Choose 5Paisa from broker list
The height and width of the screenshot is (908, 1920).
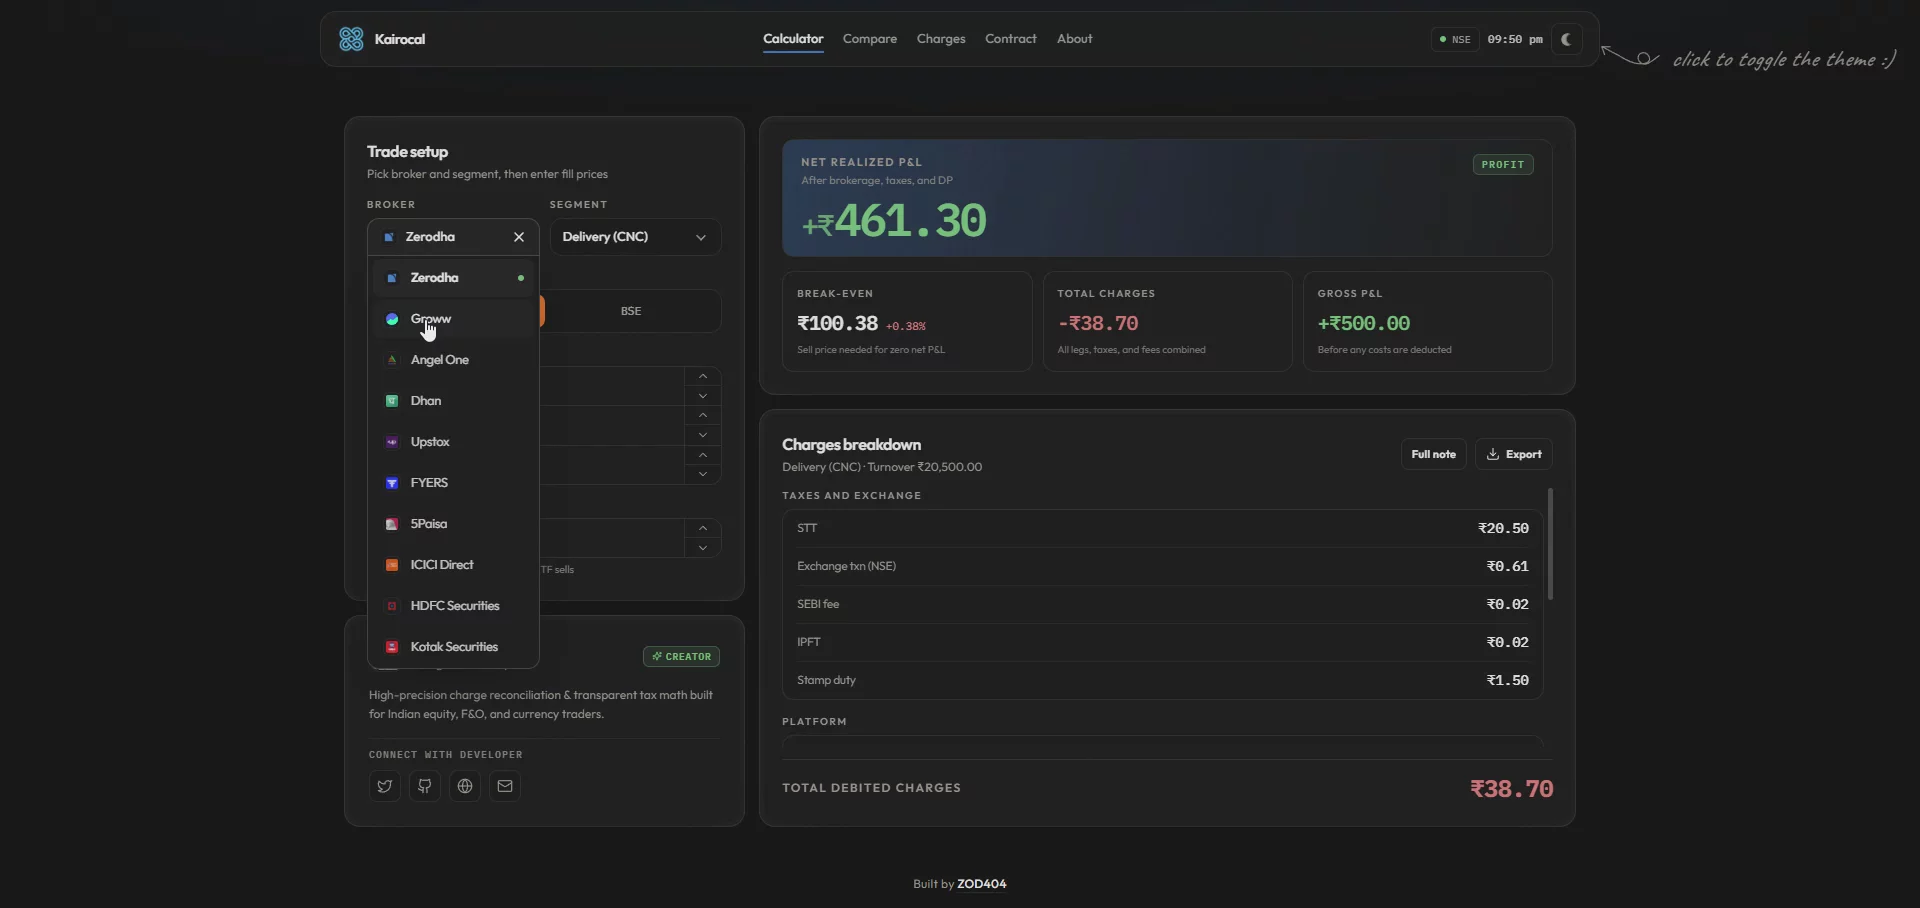[x=454, y=524]
